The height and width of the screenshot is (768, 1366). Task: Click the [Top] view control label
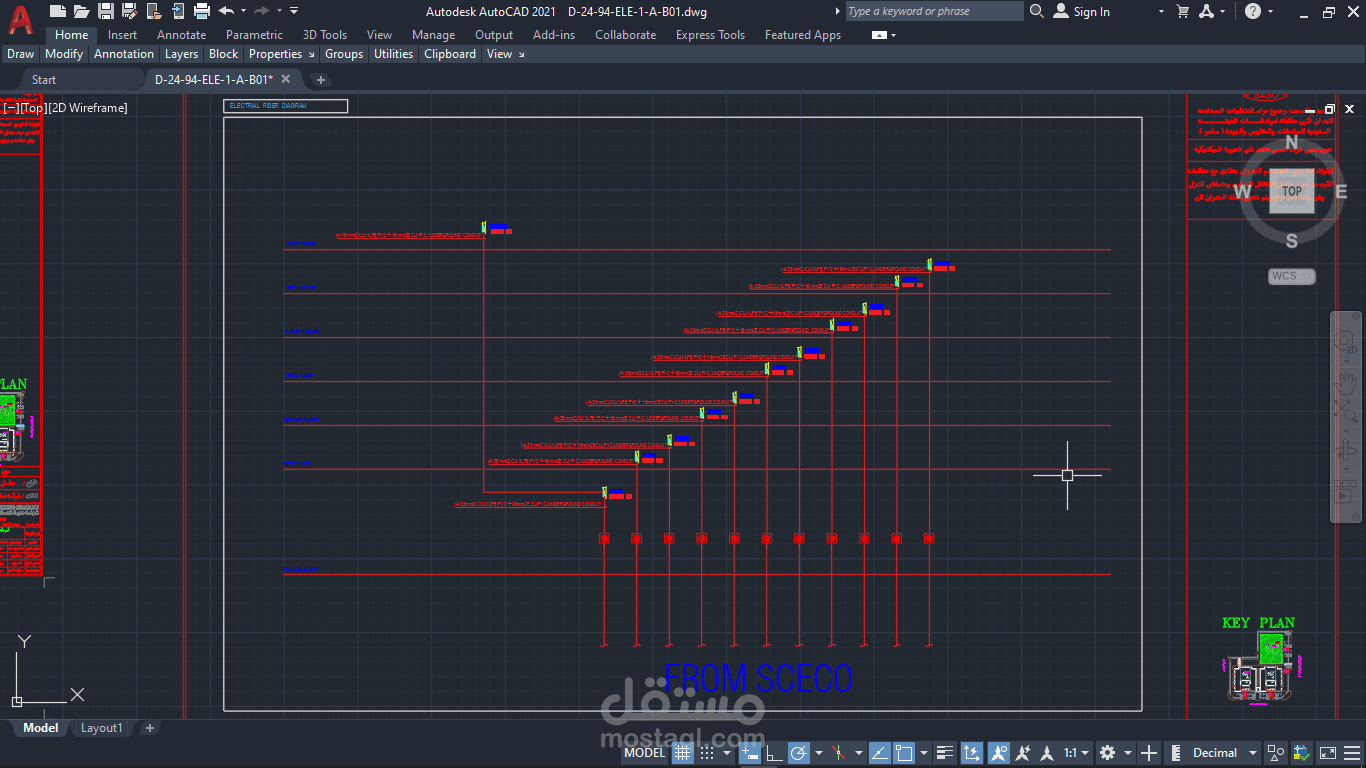[x=32, y=107]
